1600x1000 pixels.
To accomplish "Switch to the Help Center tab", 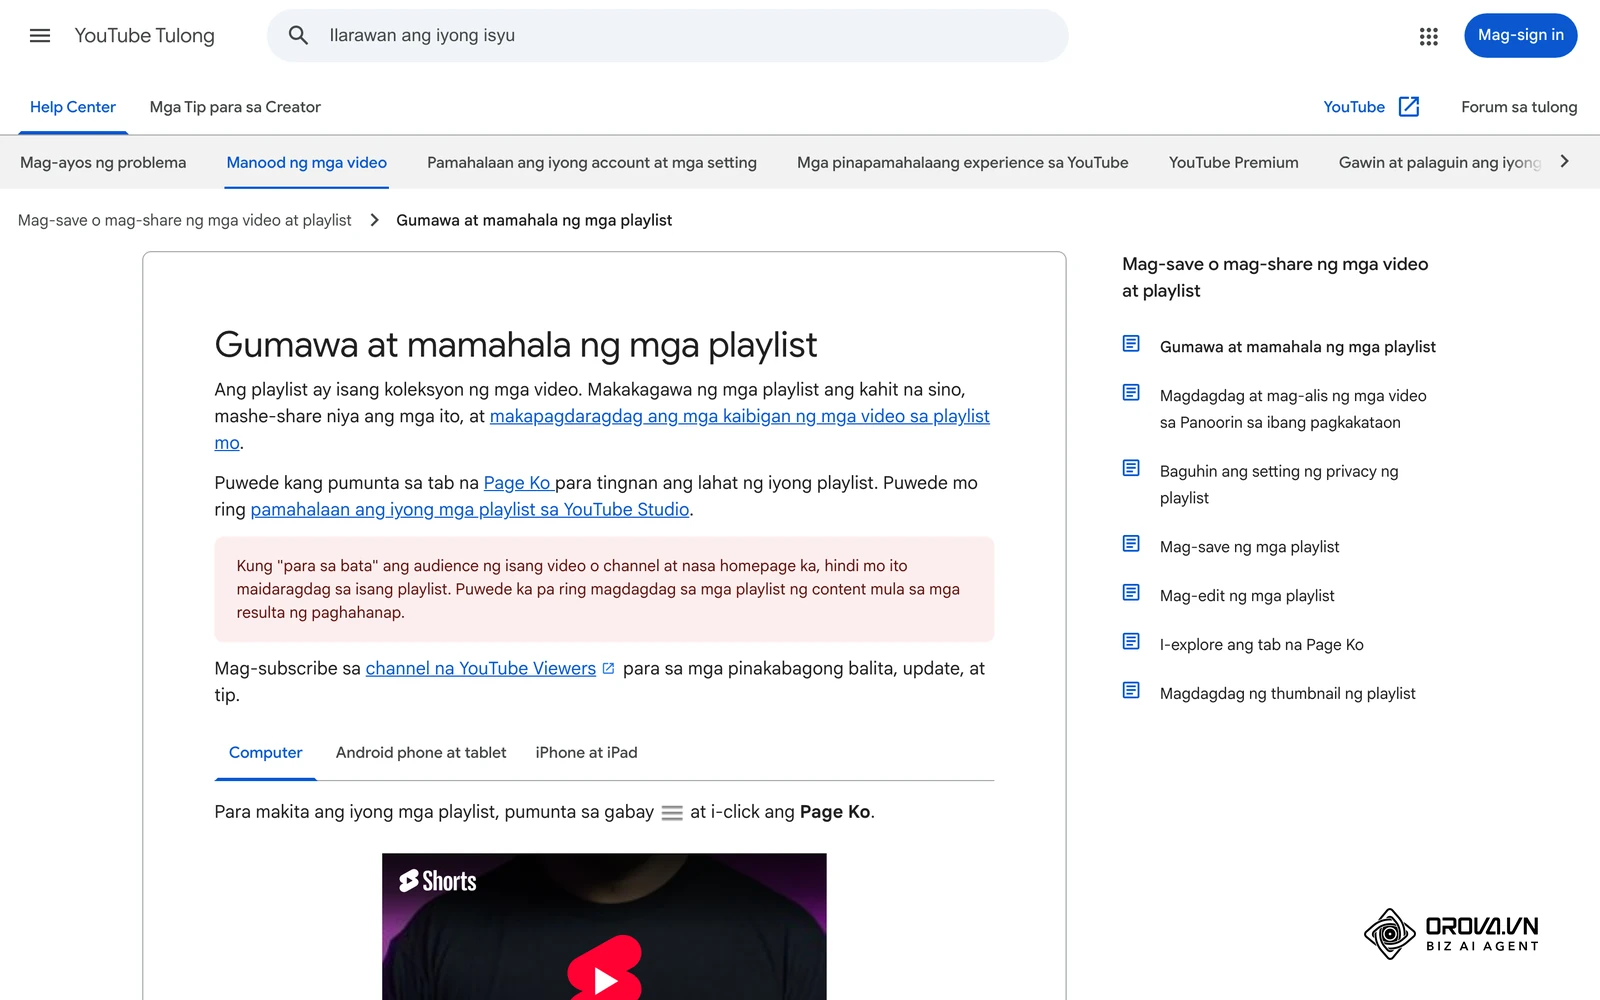I will [x=73, y=107].
